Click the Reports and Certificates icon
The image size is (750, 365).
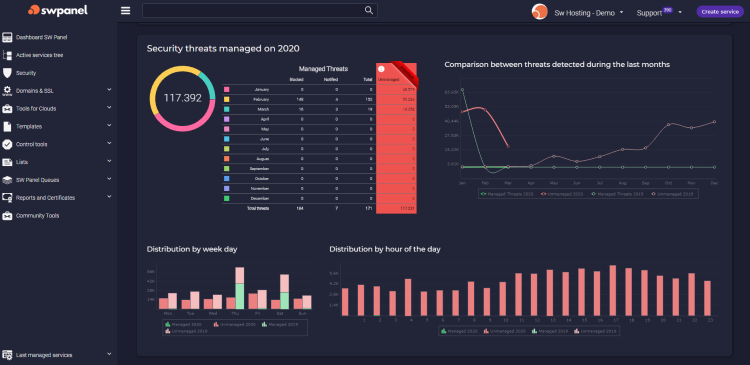point(7,198)
